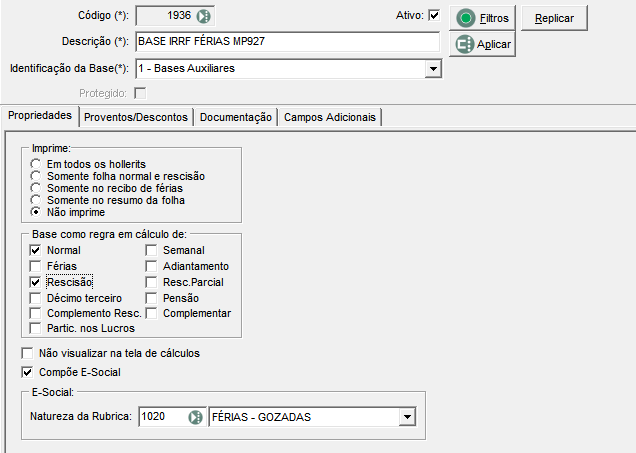
Task: Open the Proventos/Descontos tab
Action: click(136, 117)
